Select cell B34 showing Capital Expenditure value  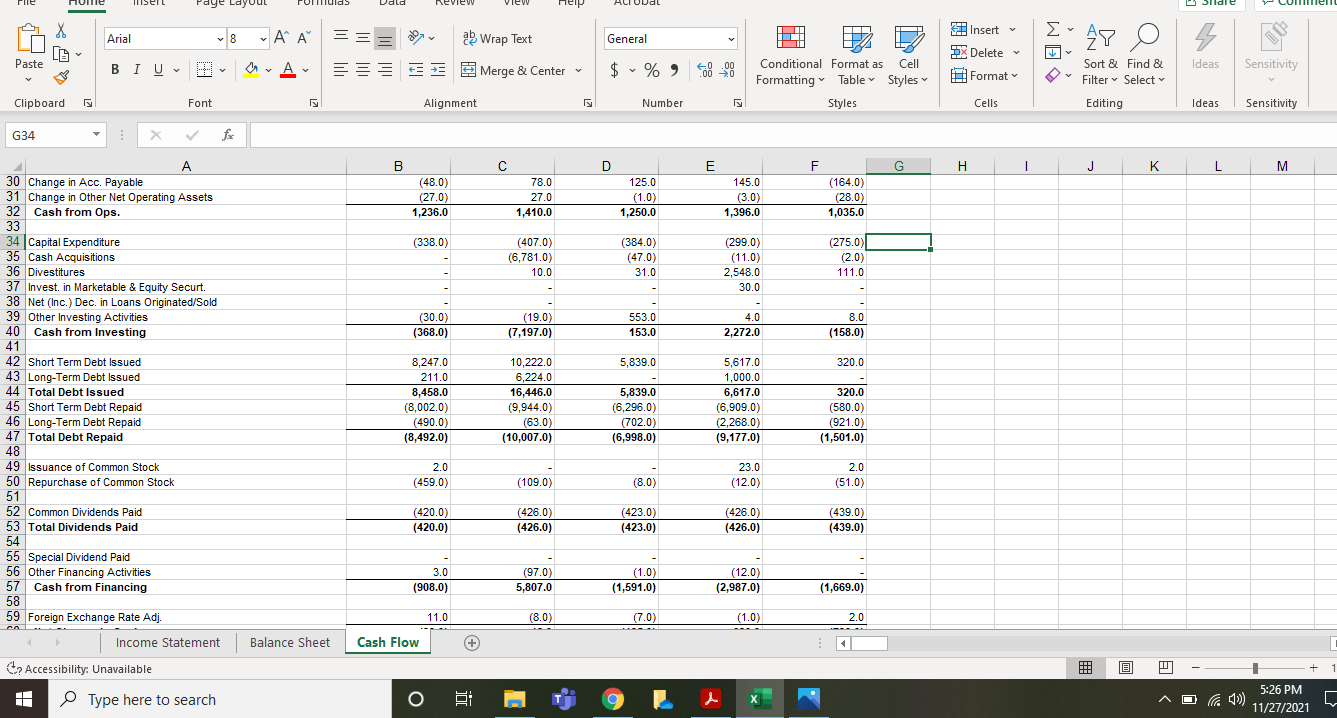pyautogui.click(x=398, y=241)
